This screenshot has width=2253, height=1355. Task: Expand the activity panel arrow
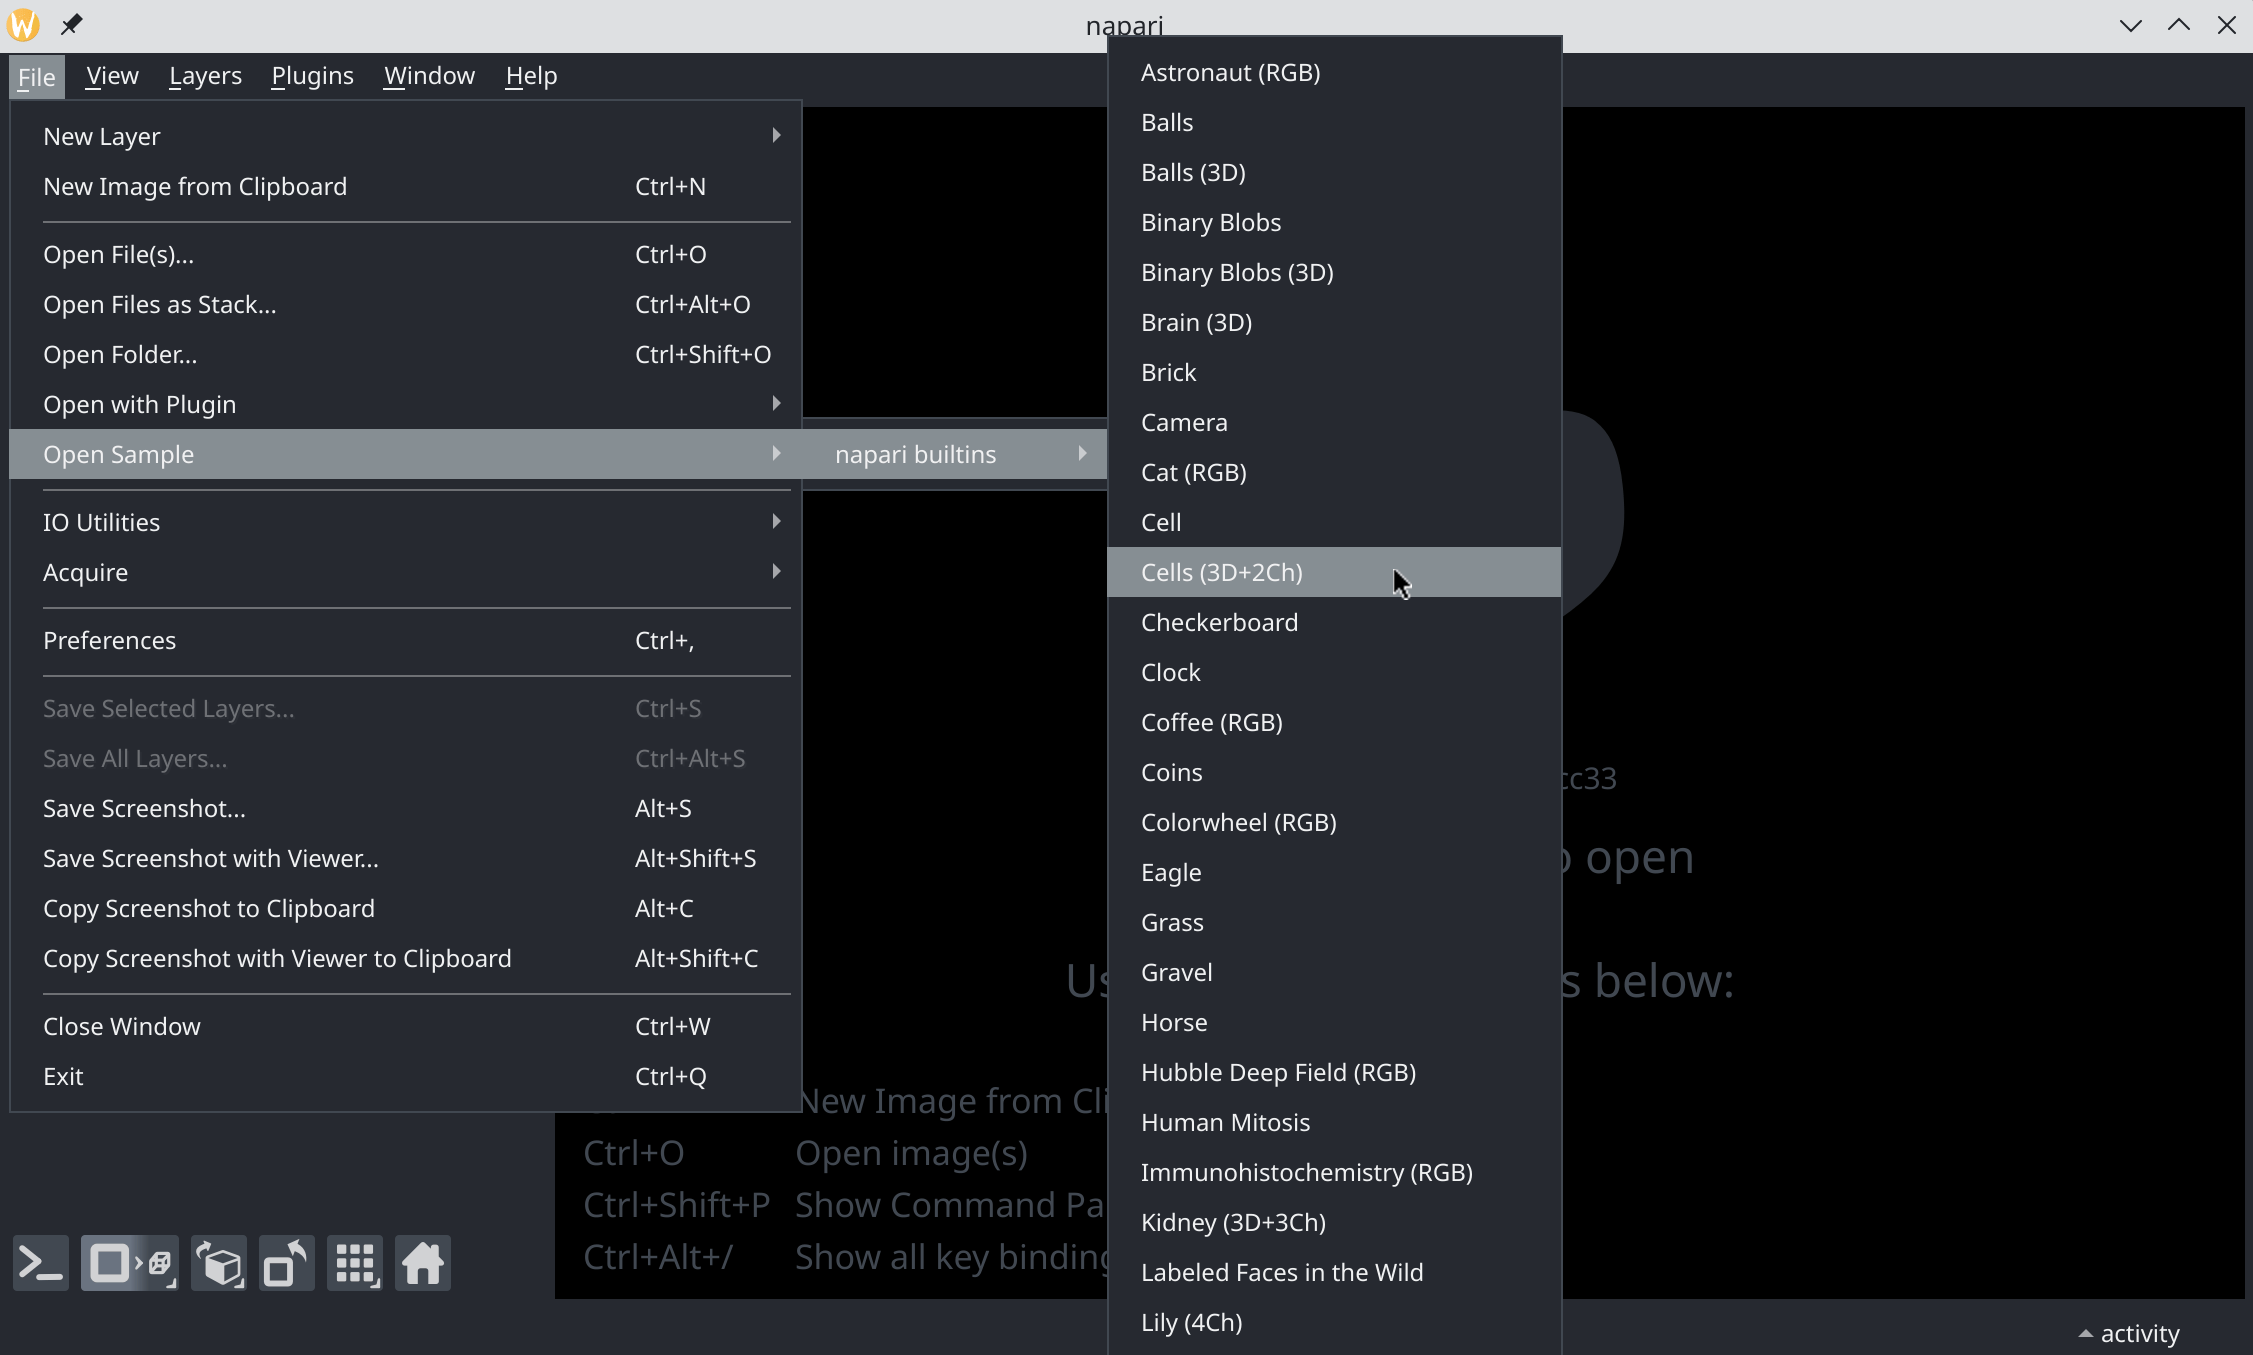(2086, 1333)
